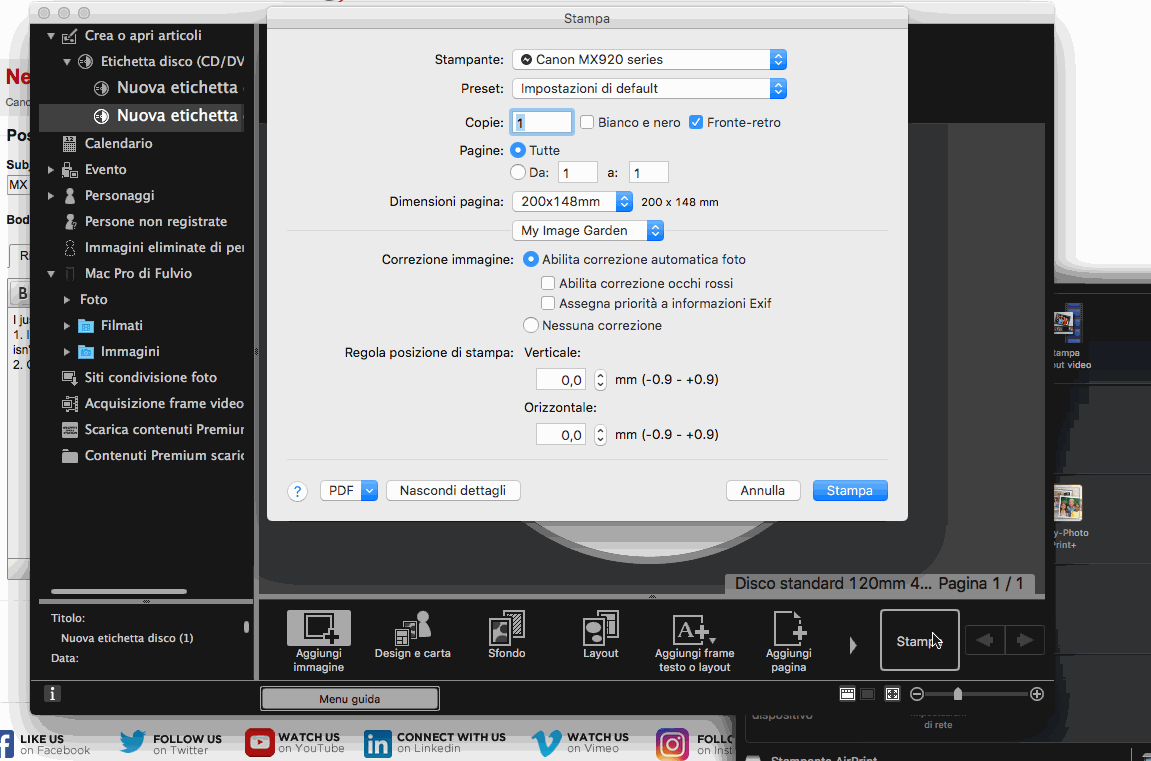1151x761 pixels.
Task: Select the Nessuna correzione option
Action: [530, 324]
